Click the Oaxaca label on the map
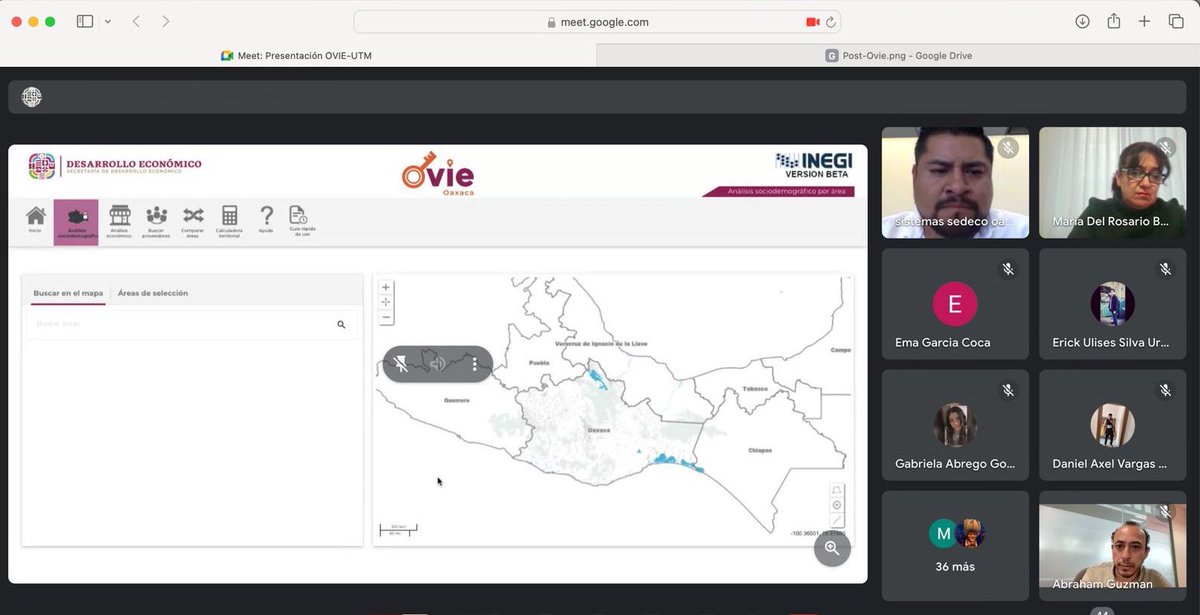Screen dimensions: 1200x615 [599, 430]
